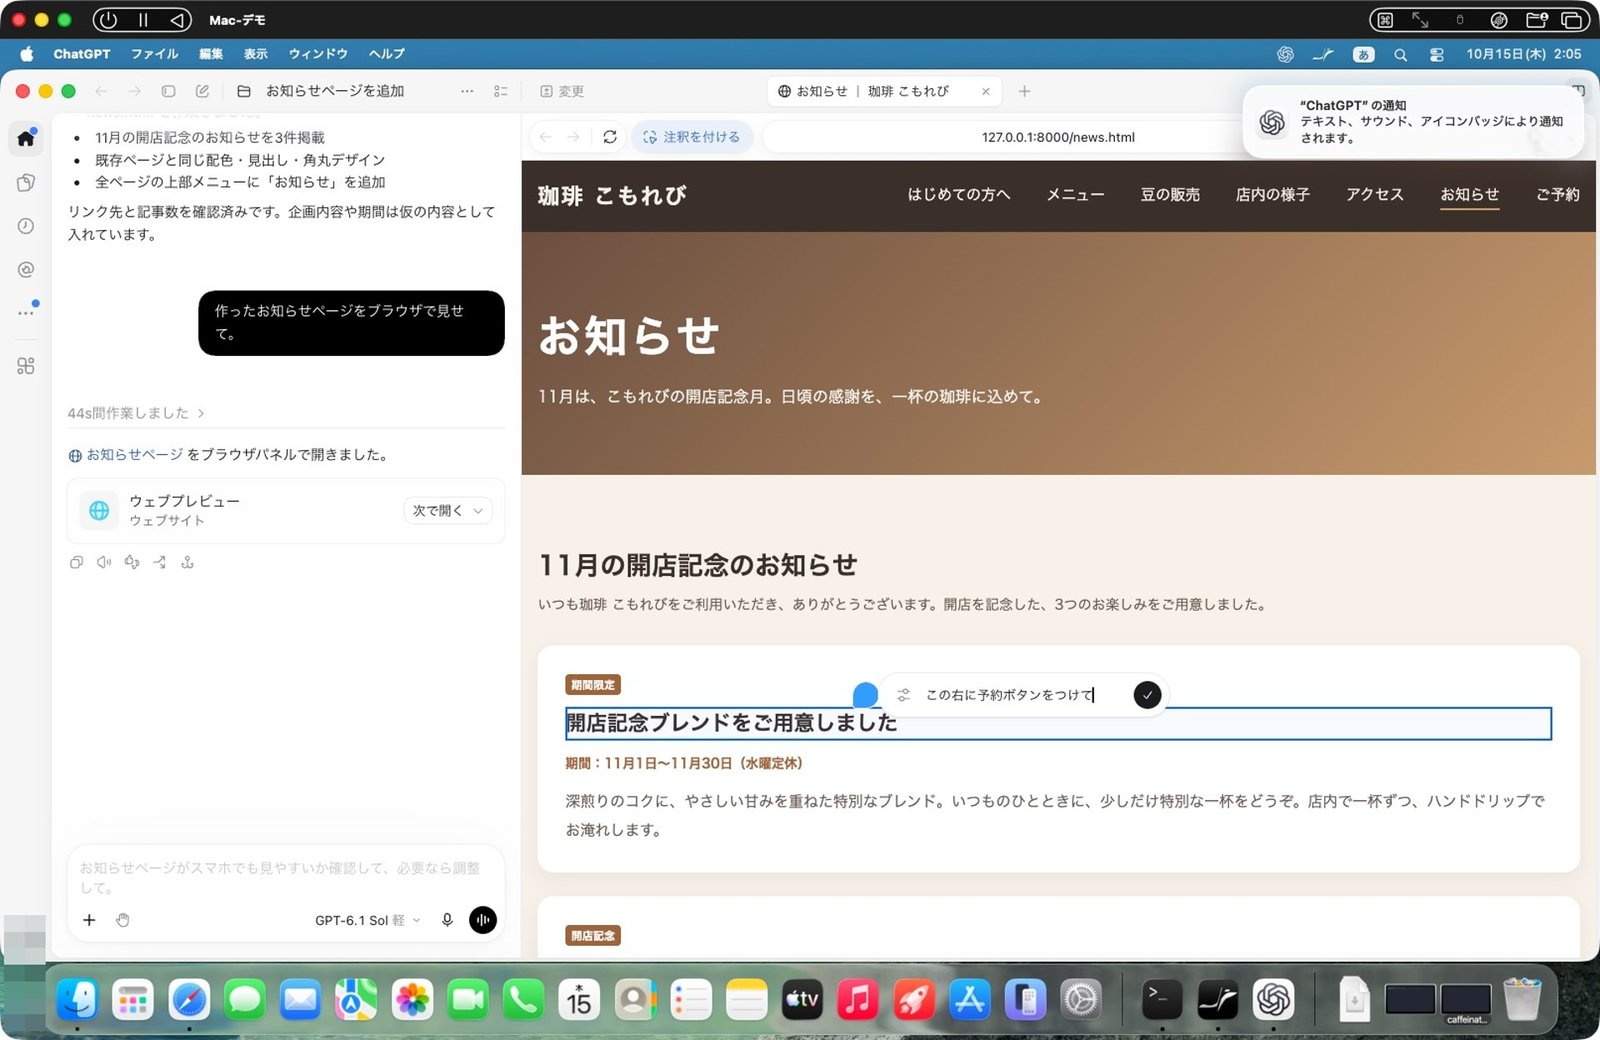
Task: Toggle the sidebar panel icon in the toolbar
Action: coord(168,91)
